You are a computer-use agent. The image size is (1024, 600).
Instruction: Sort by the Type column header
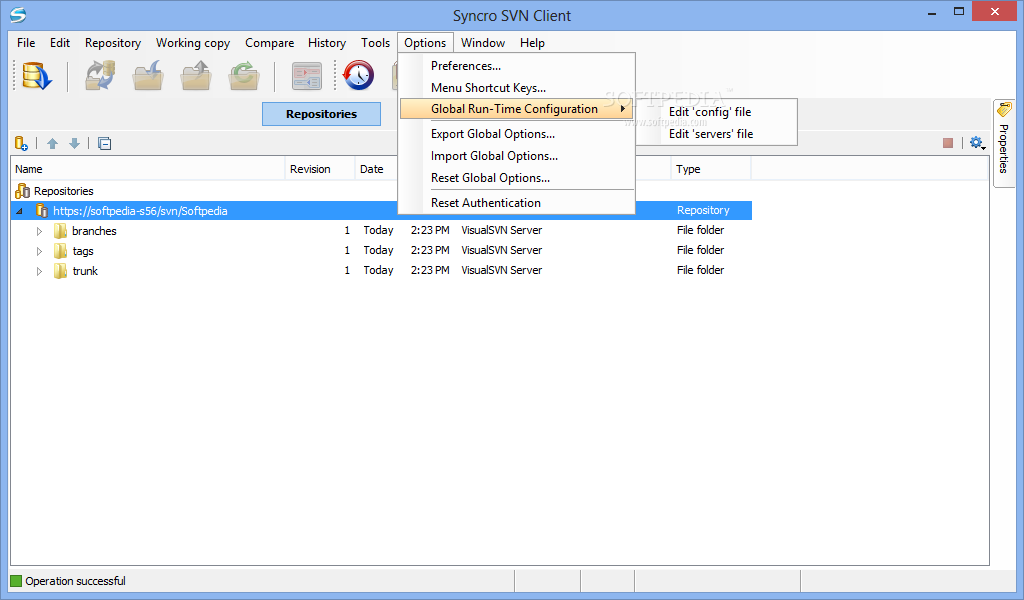[711, 168]
